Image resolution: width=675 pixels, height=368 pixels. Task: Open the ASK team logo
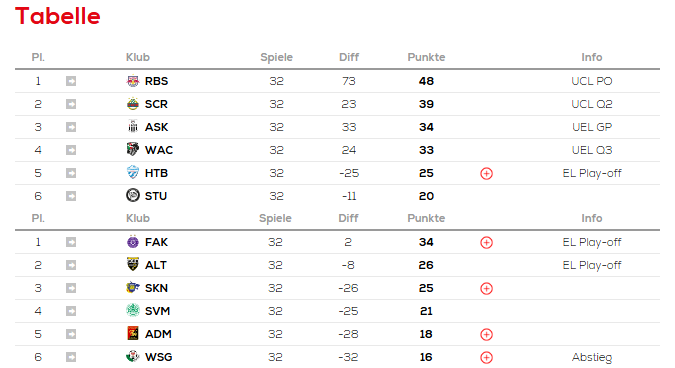pyautogui.click(x=133, y=127)
